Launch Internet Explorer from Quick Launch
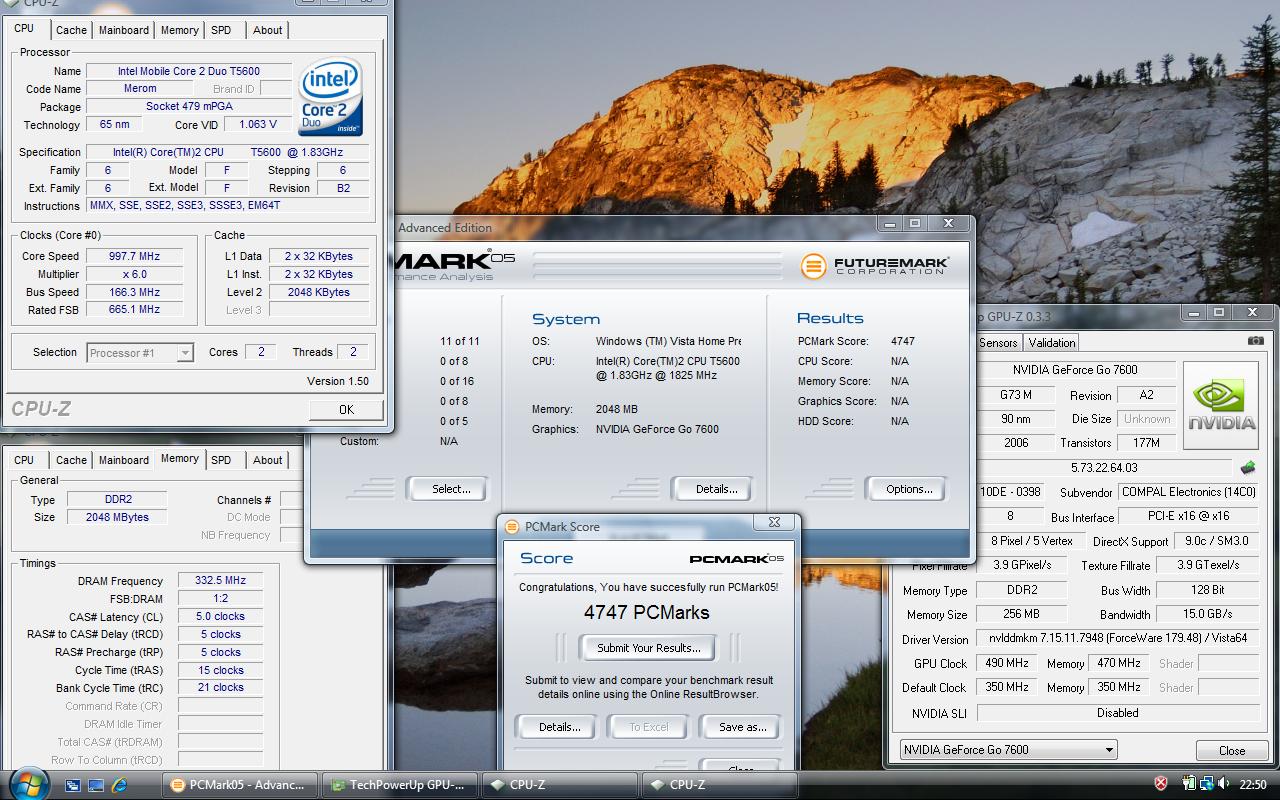This screenshot has width=1280, height=800. tap(120, 785)
